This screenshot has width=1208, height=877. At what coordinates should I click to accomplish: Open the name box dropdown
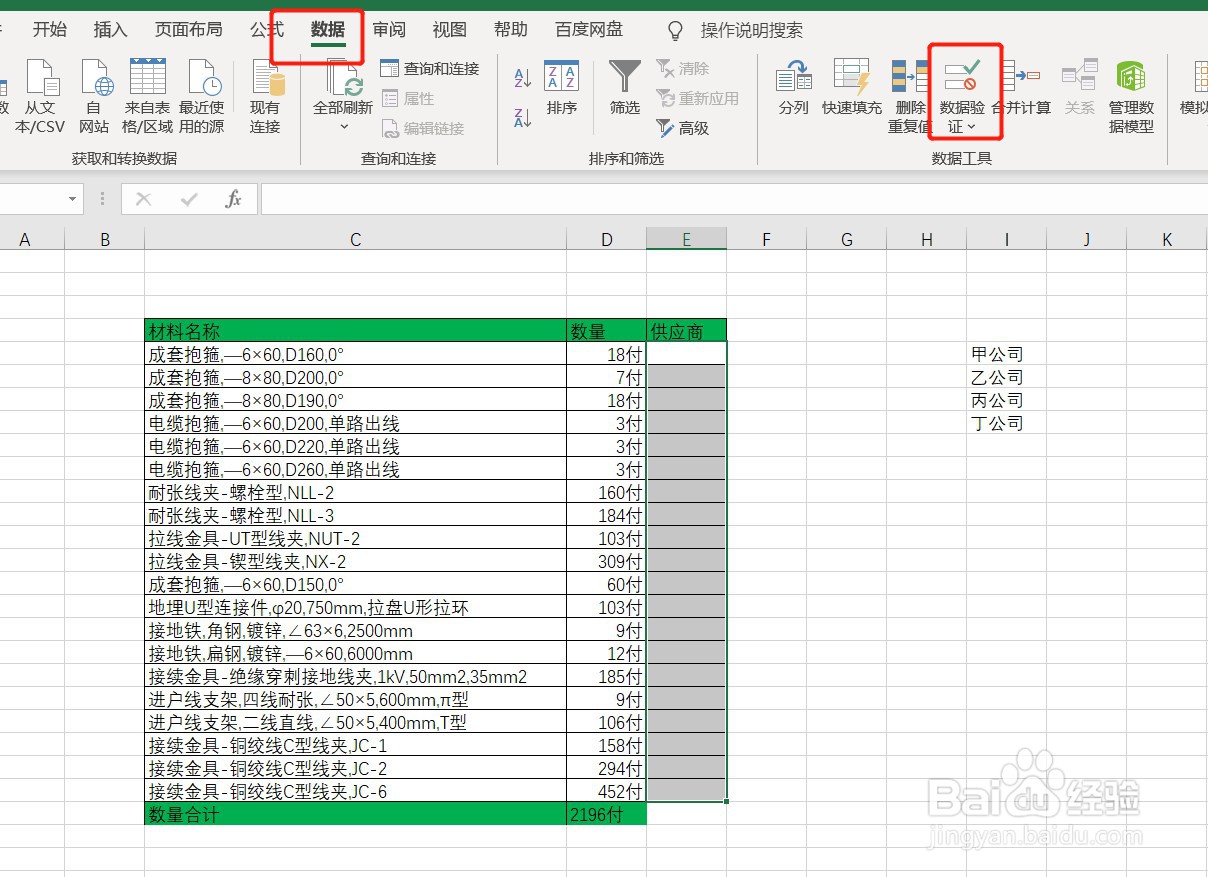70,199
